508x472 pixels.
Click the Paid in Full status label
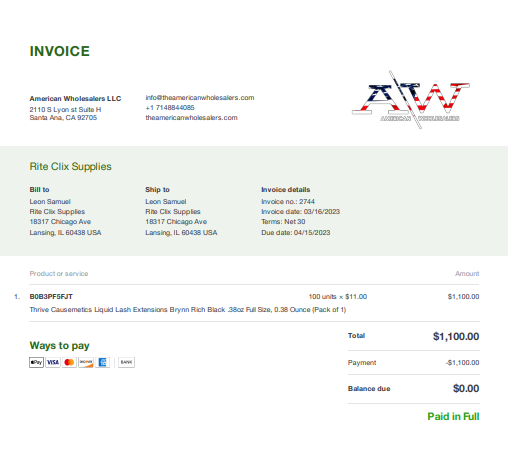click(453, 416)
